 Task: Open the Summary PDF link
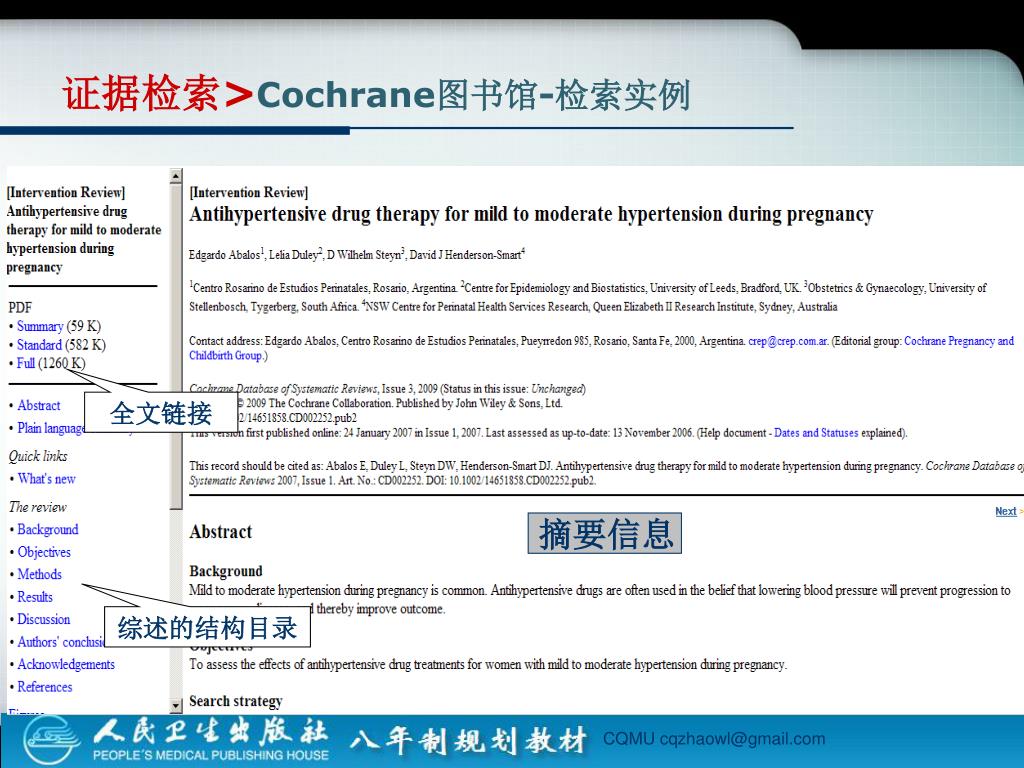click(x=40, y=326)
